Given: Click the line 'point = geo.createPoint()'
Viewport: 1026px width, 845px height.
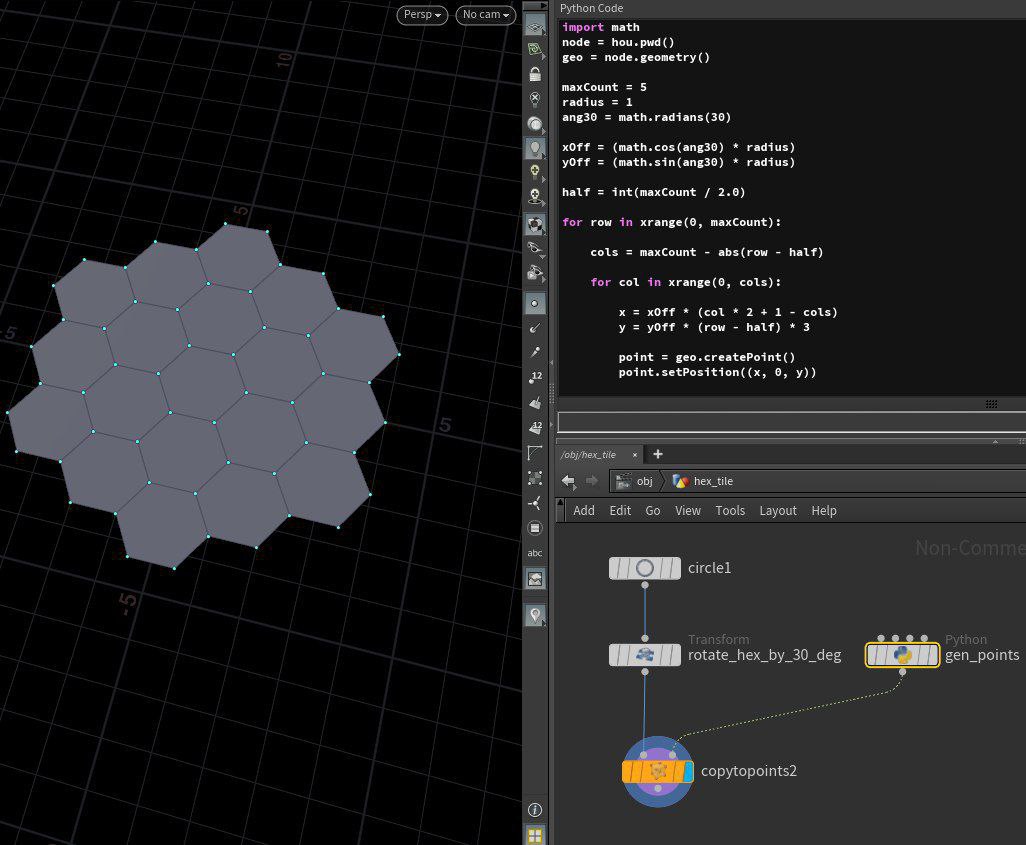Looking at the screenshot, I should tap(706, 357).
